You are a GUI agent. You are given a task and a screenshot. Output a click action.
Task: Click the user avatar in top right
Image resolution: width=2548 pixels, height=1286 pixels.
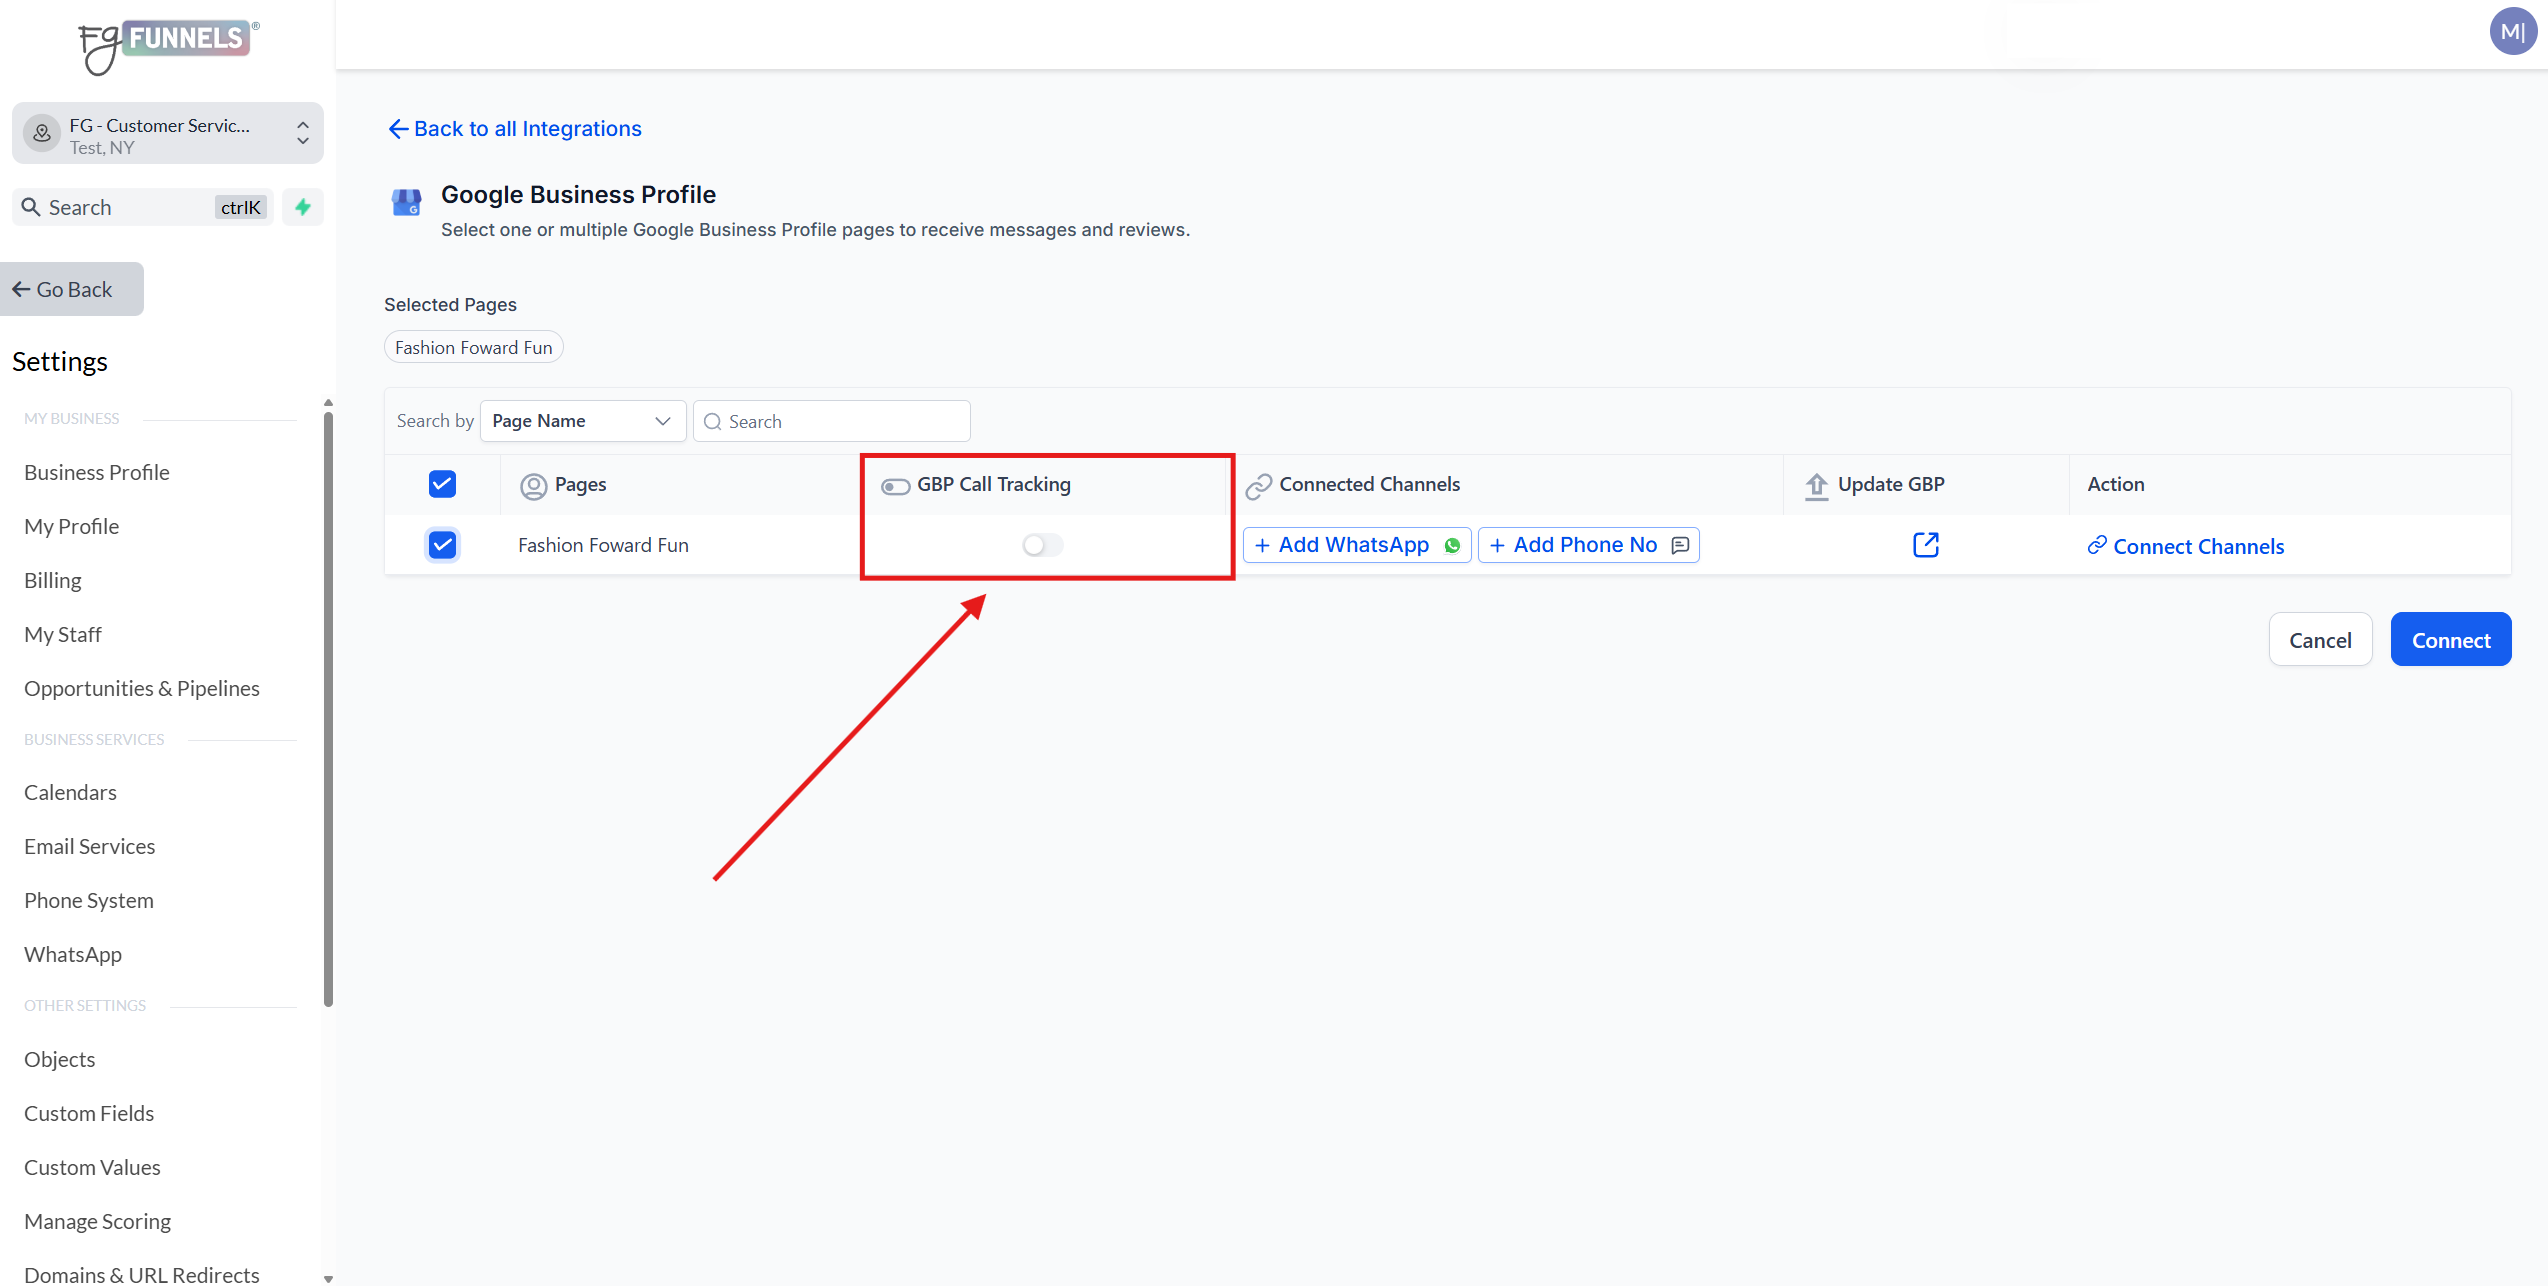click(x=2513, y=31)
